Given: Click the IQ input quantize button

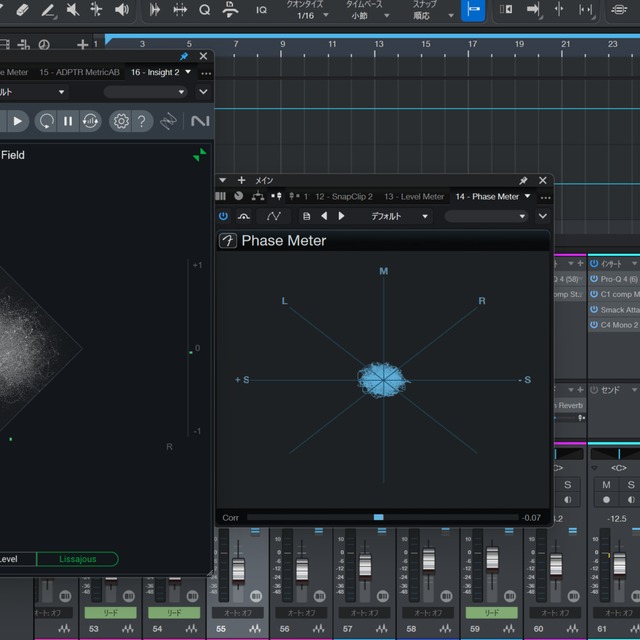Looking at the screenshot, I should point(261,10).
